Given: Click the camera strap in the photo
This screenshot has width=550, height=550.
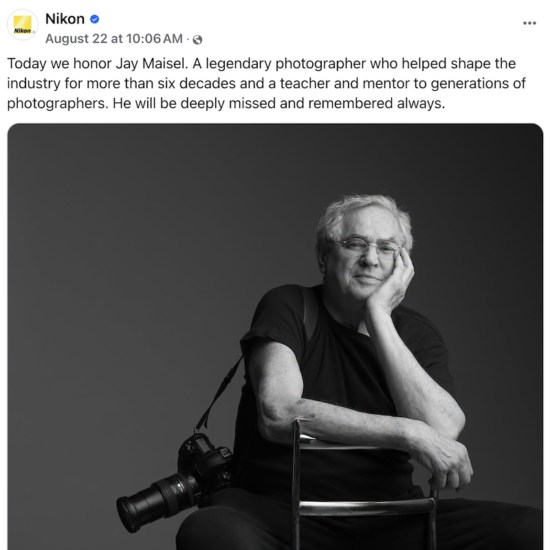Looking at the screenshot, I should 219,393.
